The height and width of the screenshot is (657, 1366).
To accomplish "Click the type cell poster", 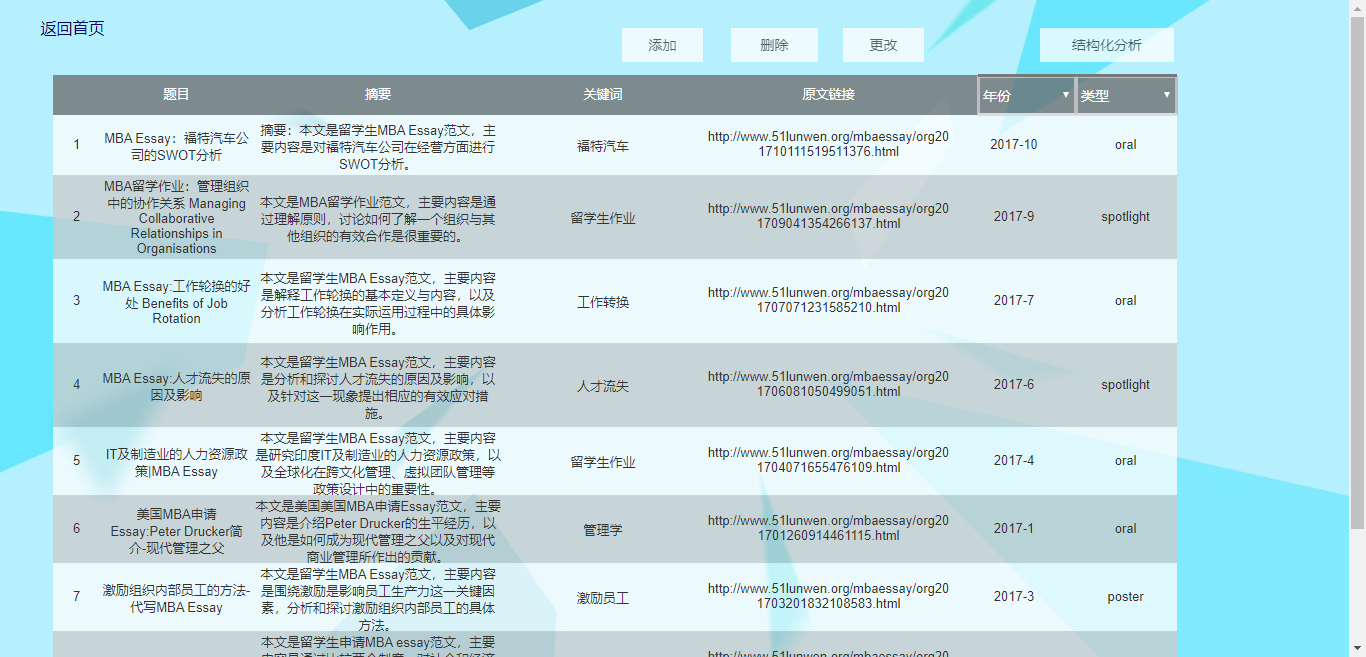I will [x=1126, y=596].
